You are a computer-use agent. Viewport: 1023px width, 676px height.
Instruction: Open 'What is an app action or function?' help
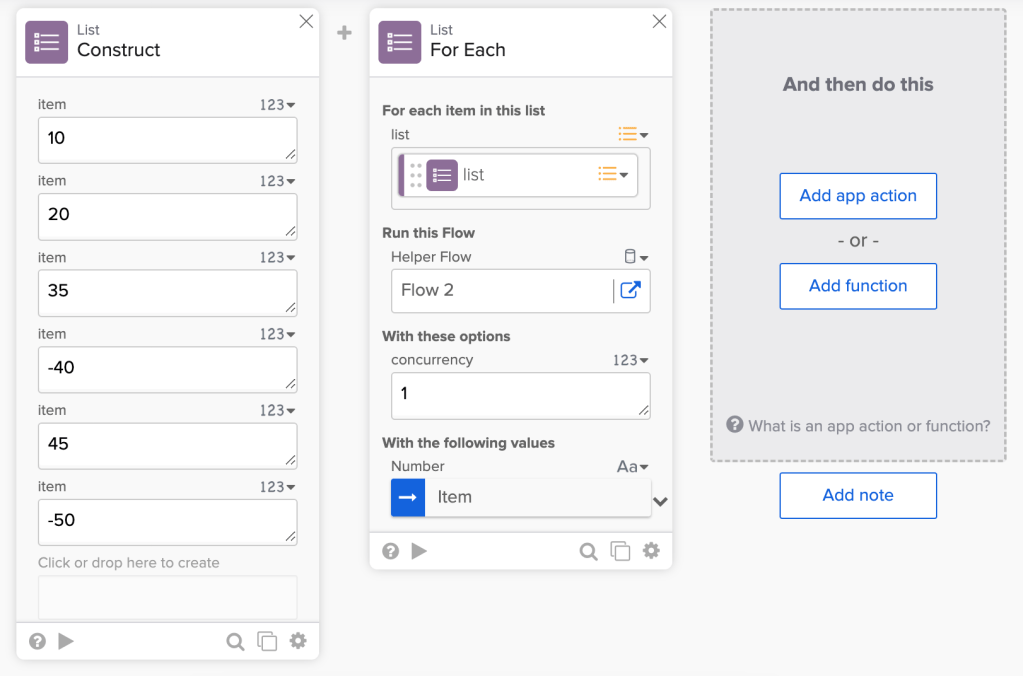pos(859,426)
